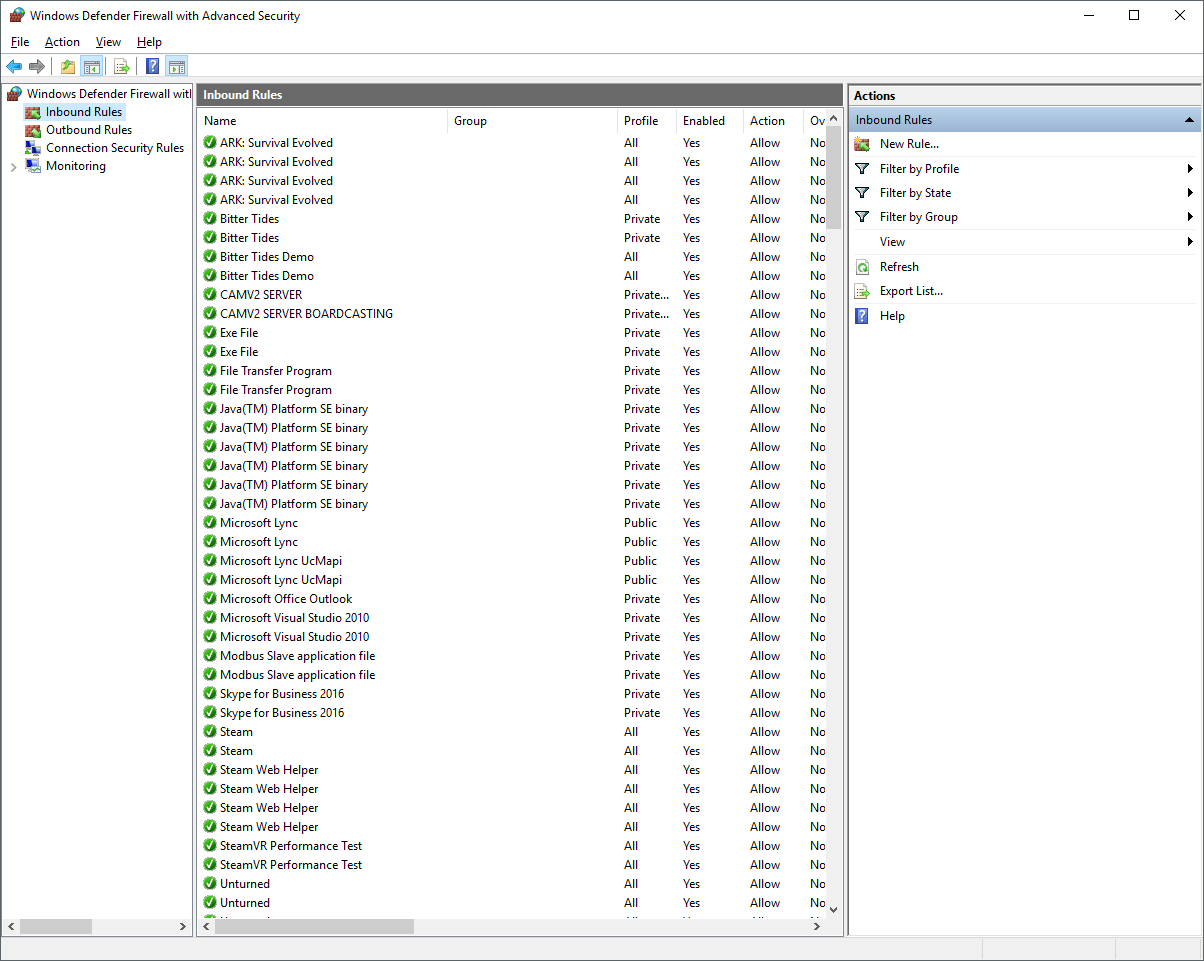Open the Help menu in menu bar
The image size is (1204, 961).
[149, 42]
